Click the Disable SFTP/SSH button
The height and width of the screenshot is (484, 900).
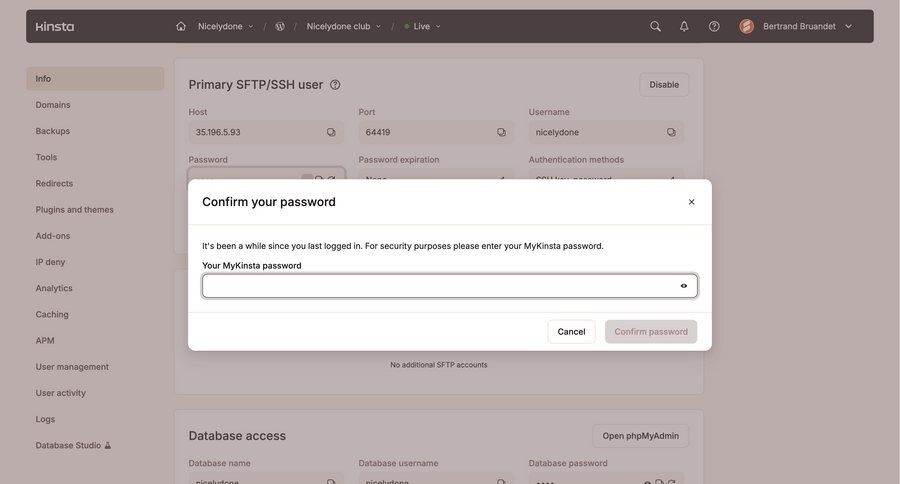click(664, 85)
